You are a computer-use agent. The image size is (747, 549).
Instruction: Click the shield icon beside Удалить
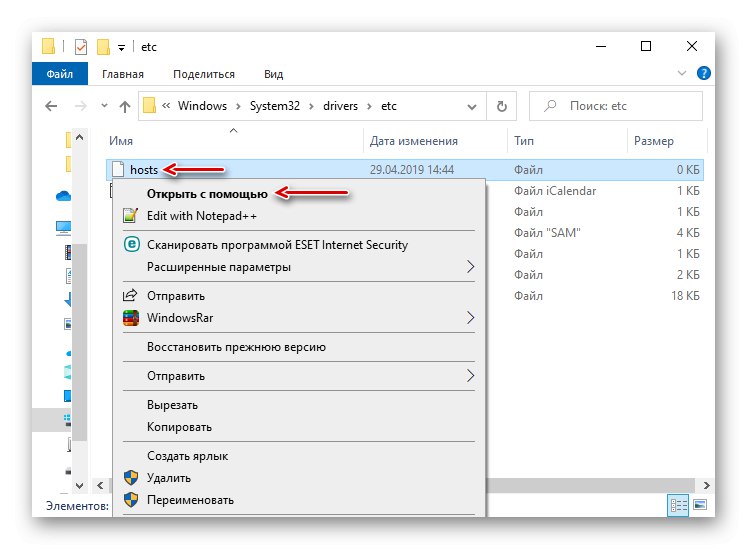(131, 478)
